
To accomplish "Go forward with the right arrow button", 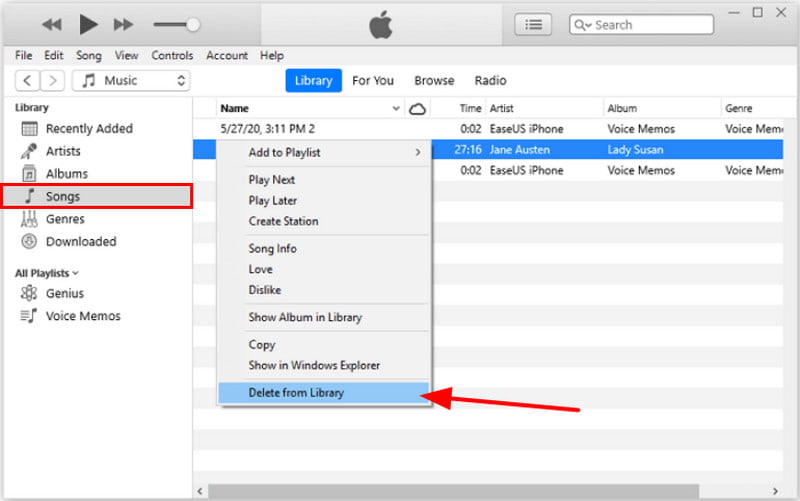I will [x=52, y=81].
